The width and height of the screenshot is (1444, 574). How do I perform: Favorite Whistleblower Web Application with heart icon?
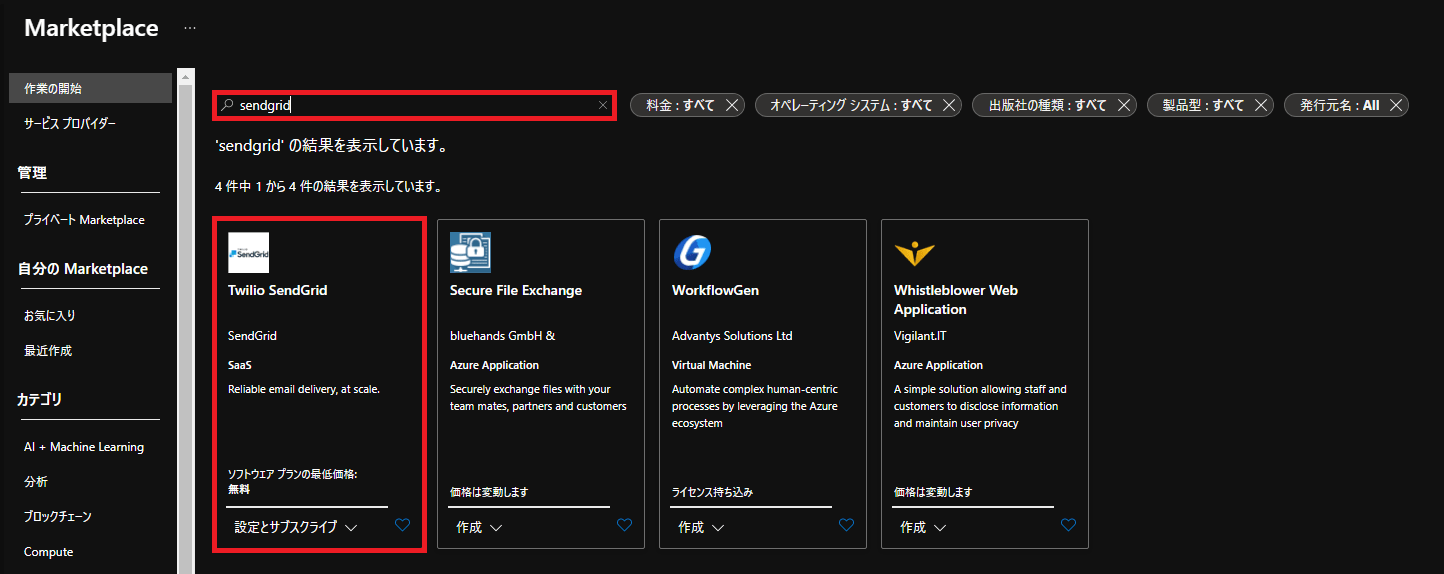1068,525
